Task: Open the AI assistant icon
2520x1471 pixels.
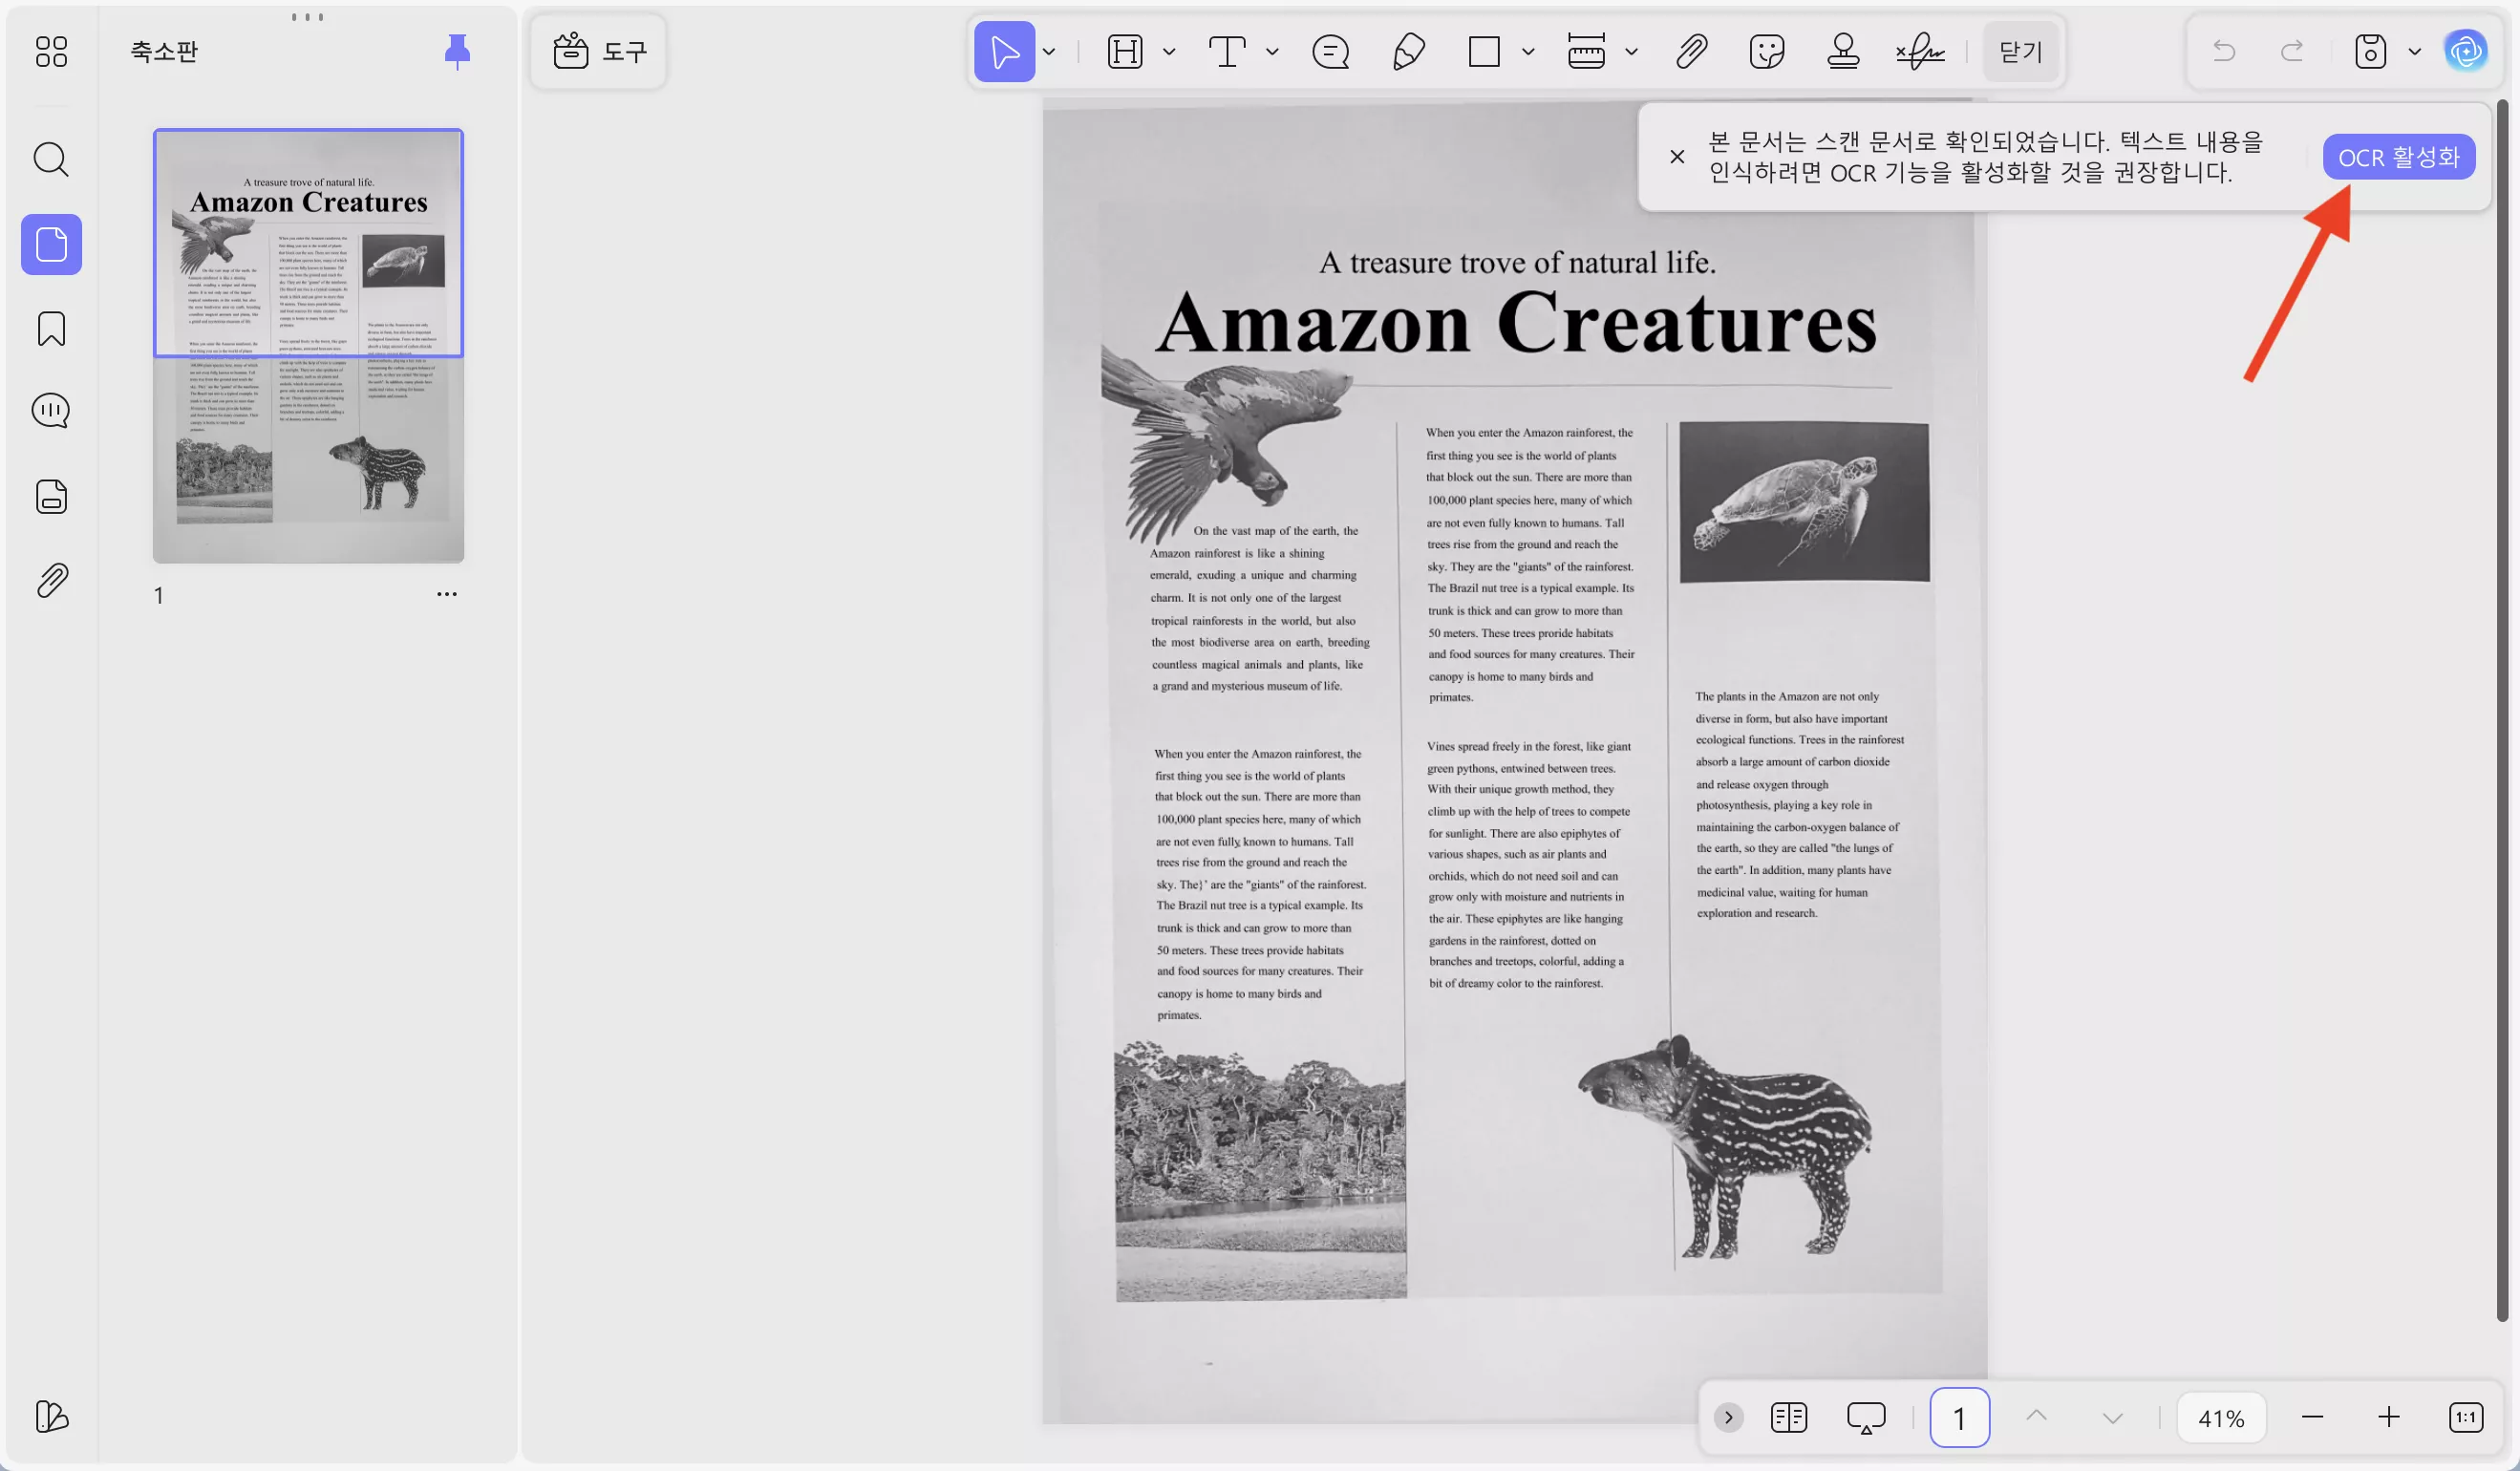Action: pyautogui.click(x=2465, y=51)
